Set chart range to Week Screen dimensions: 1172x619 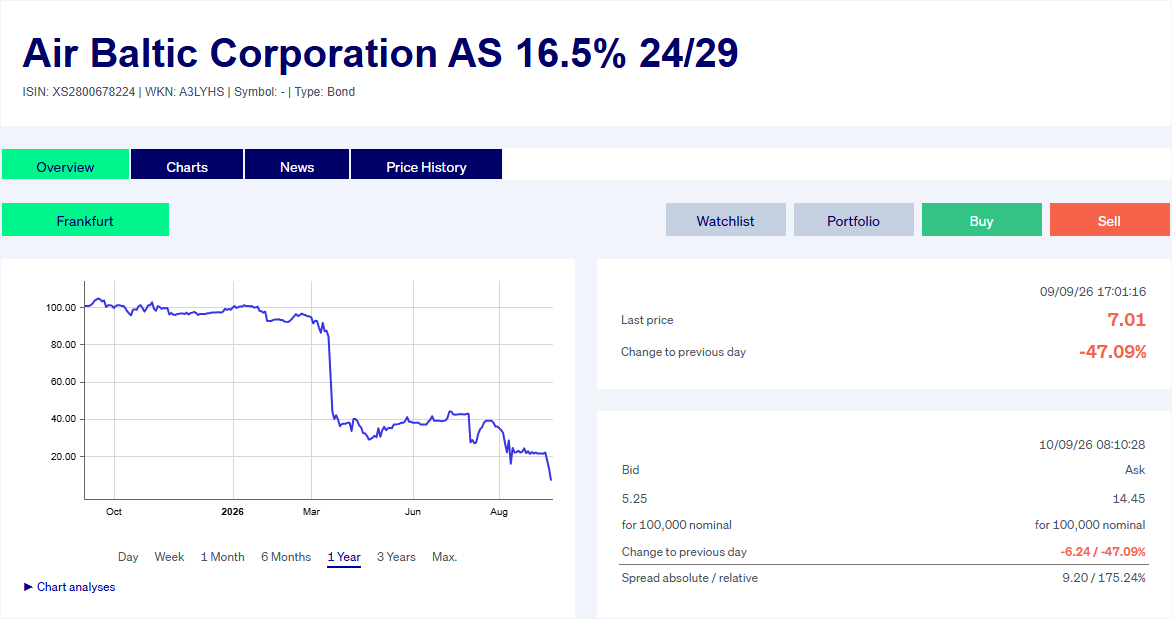[x=169, y=557]
